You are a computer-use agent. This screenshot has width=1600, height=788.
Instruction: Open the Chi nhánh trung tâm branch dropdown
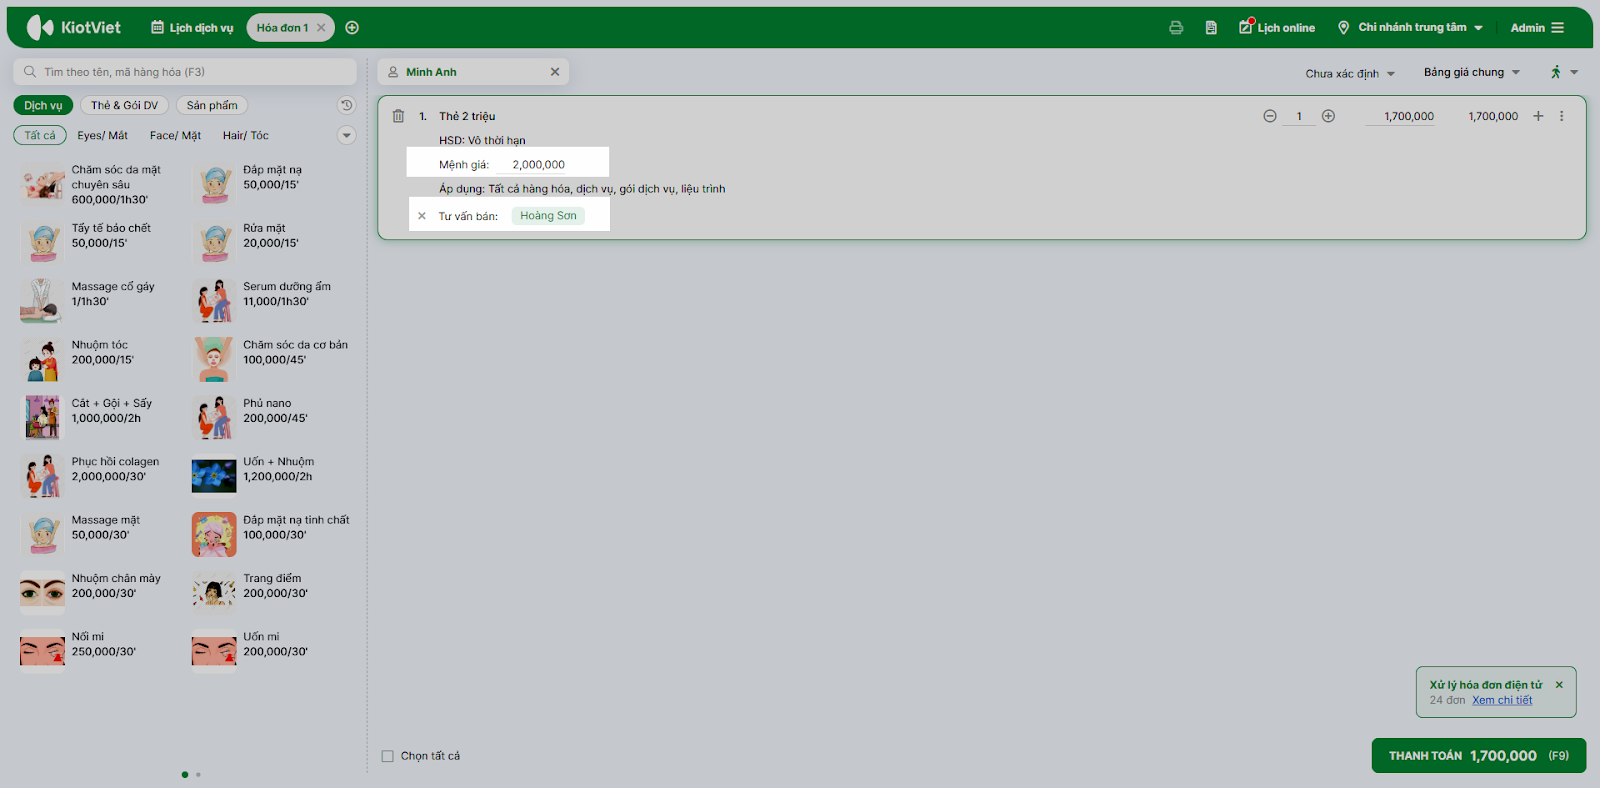[x=1410, y=28]
